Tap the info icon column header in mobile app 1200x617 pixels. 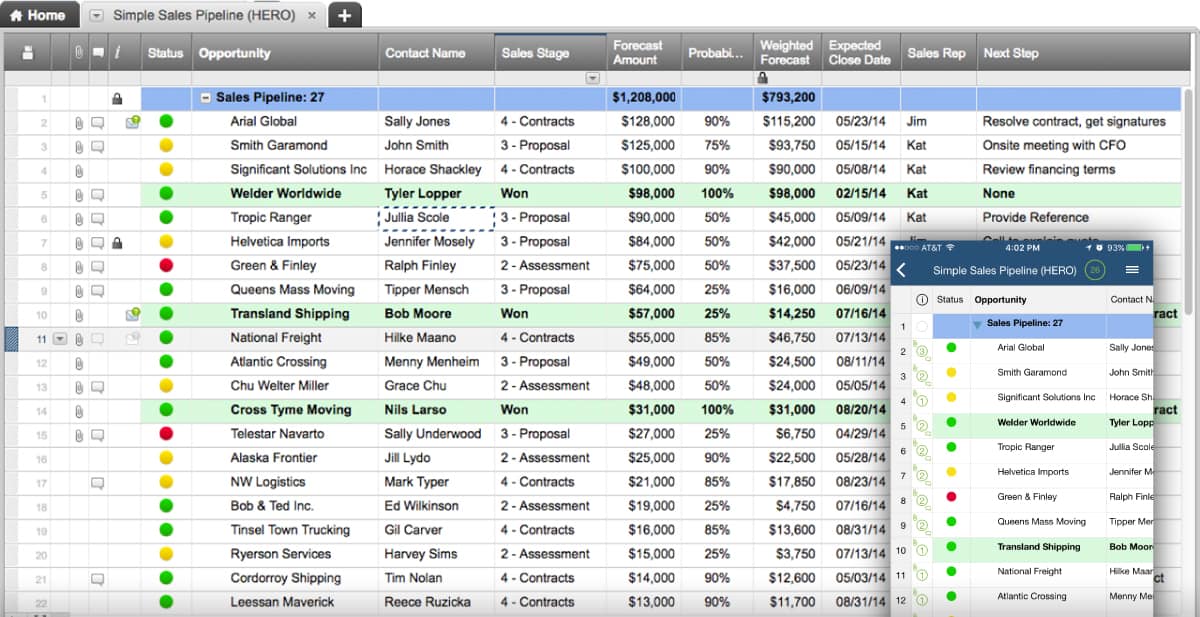(922, 300)
